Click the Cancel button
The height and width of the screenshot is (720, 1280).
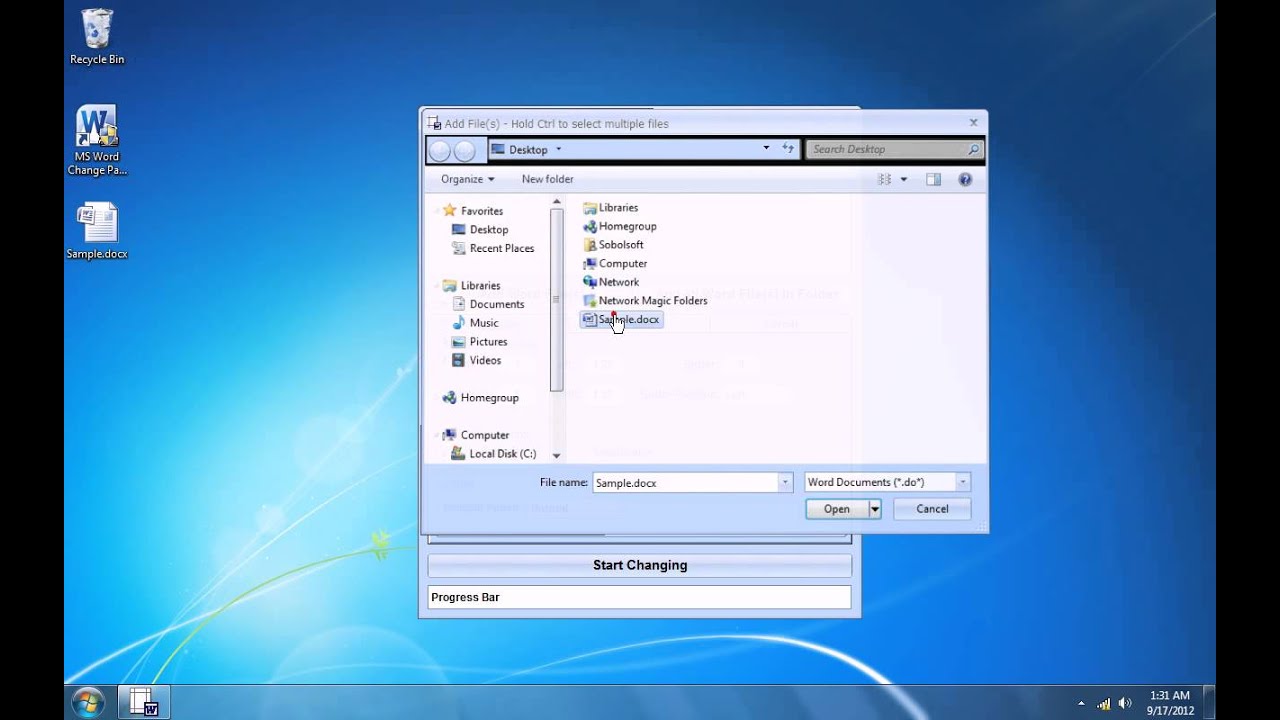point(932,509)
